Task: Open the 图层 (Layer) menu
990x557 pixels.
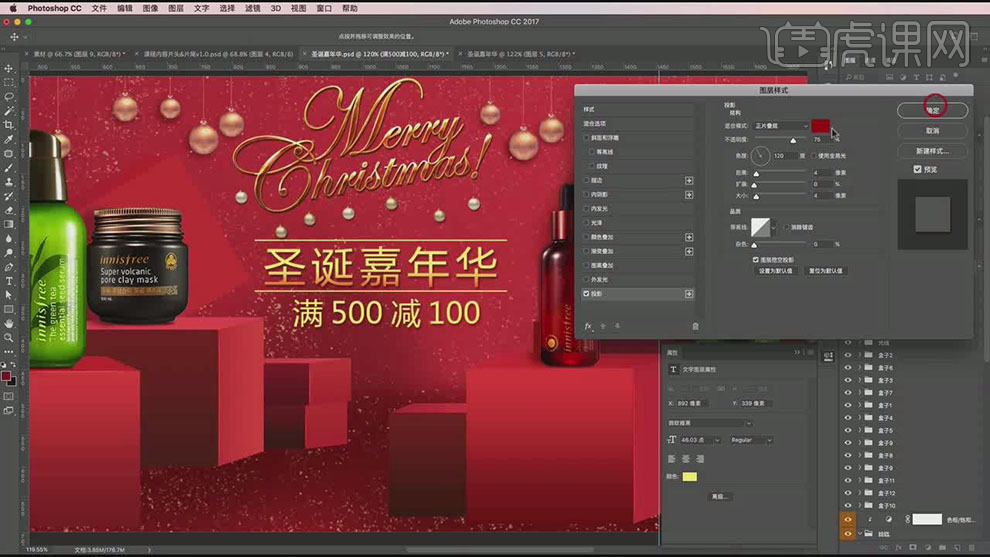Action: (176, 8)
